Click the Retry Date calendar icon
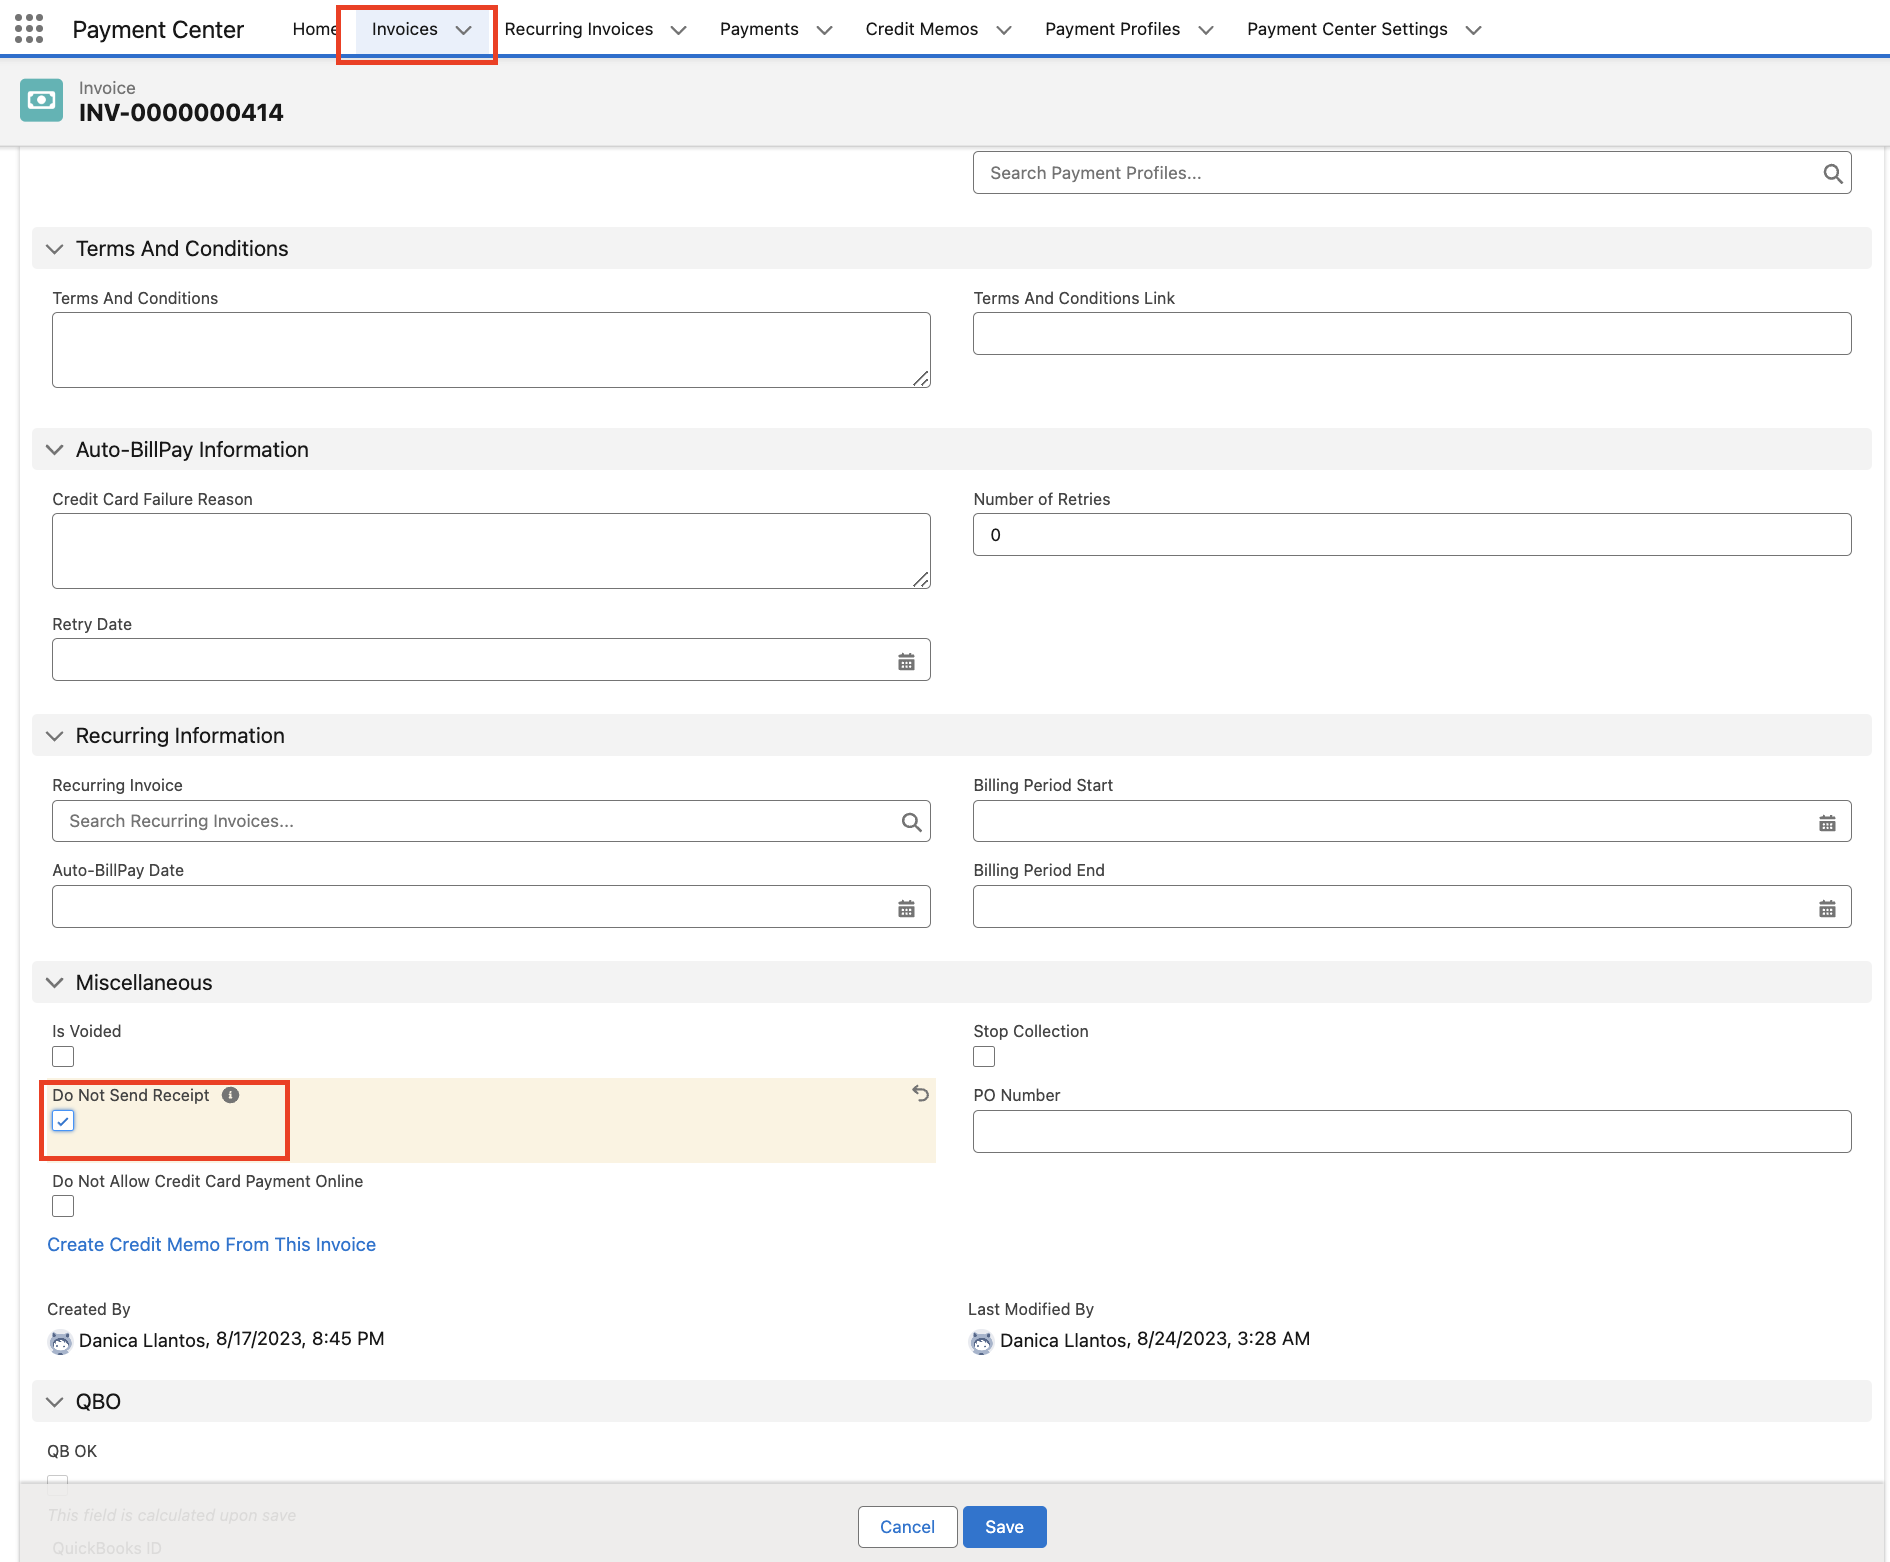The height and width of the screenshot is (1562, 1890). (x=906, y=661)
